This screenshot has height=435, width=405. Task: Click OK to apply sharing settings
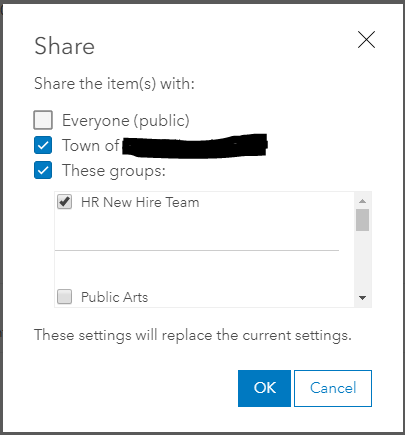[264, 388]
